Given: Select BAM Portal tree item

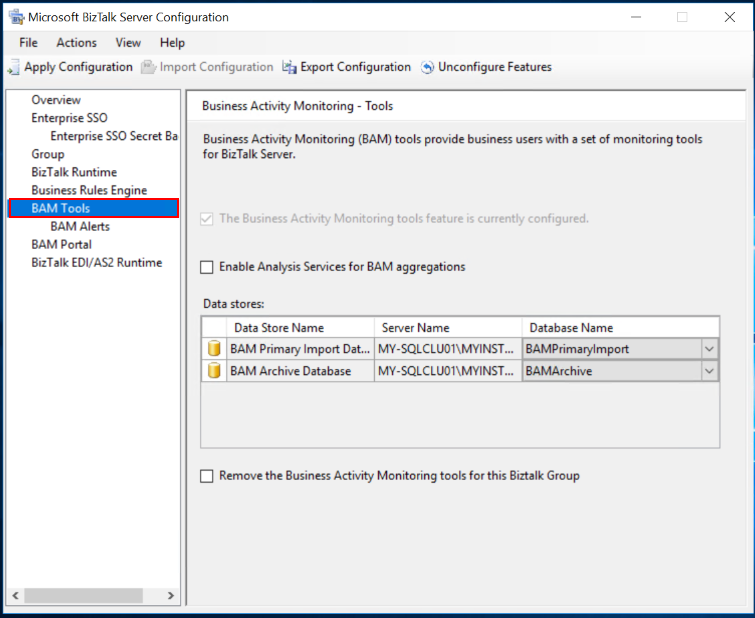Looking at the screenshot, I should click(x=61, y=245).
